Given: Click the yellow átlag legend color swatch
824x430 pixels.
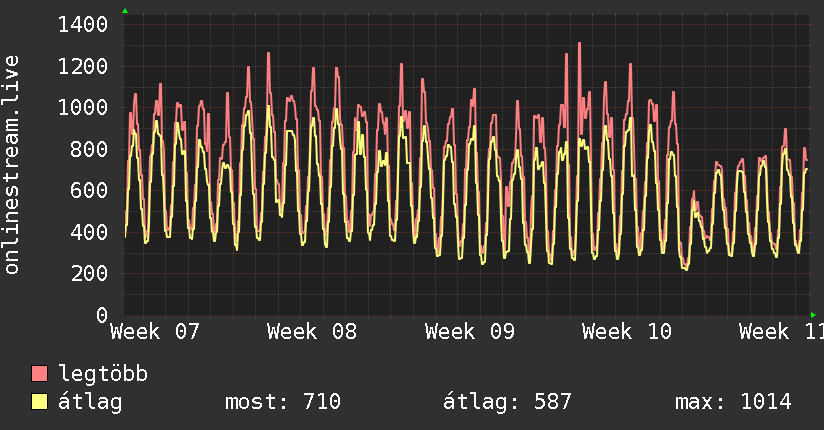Looking at the screenshot, I should click(40, 402).
